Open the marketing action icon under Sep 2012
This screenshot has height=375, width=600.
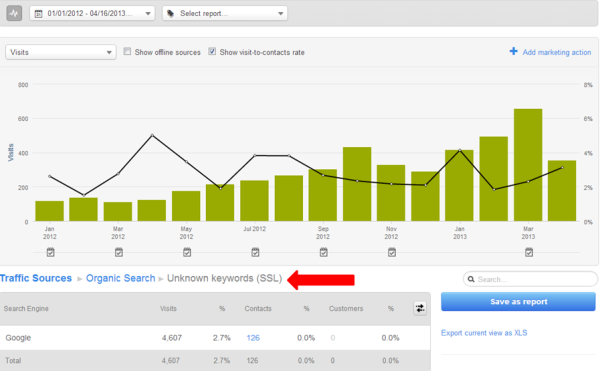pyautogui.click(x=323, y=252)
